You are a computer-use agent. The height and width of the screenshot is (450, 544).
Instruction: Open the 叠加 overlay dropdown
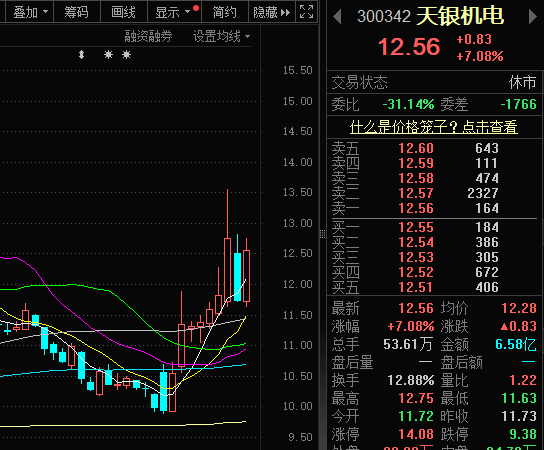click(30, 12)
